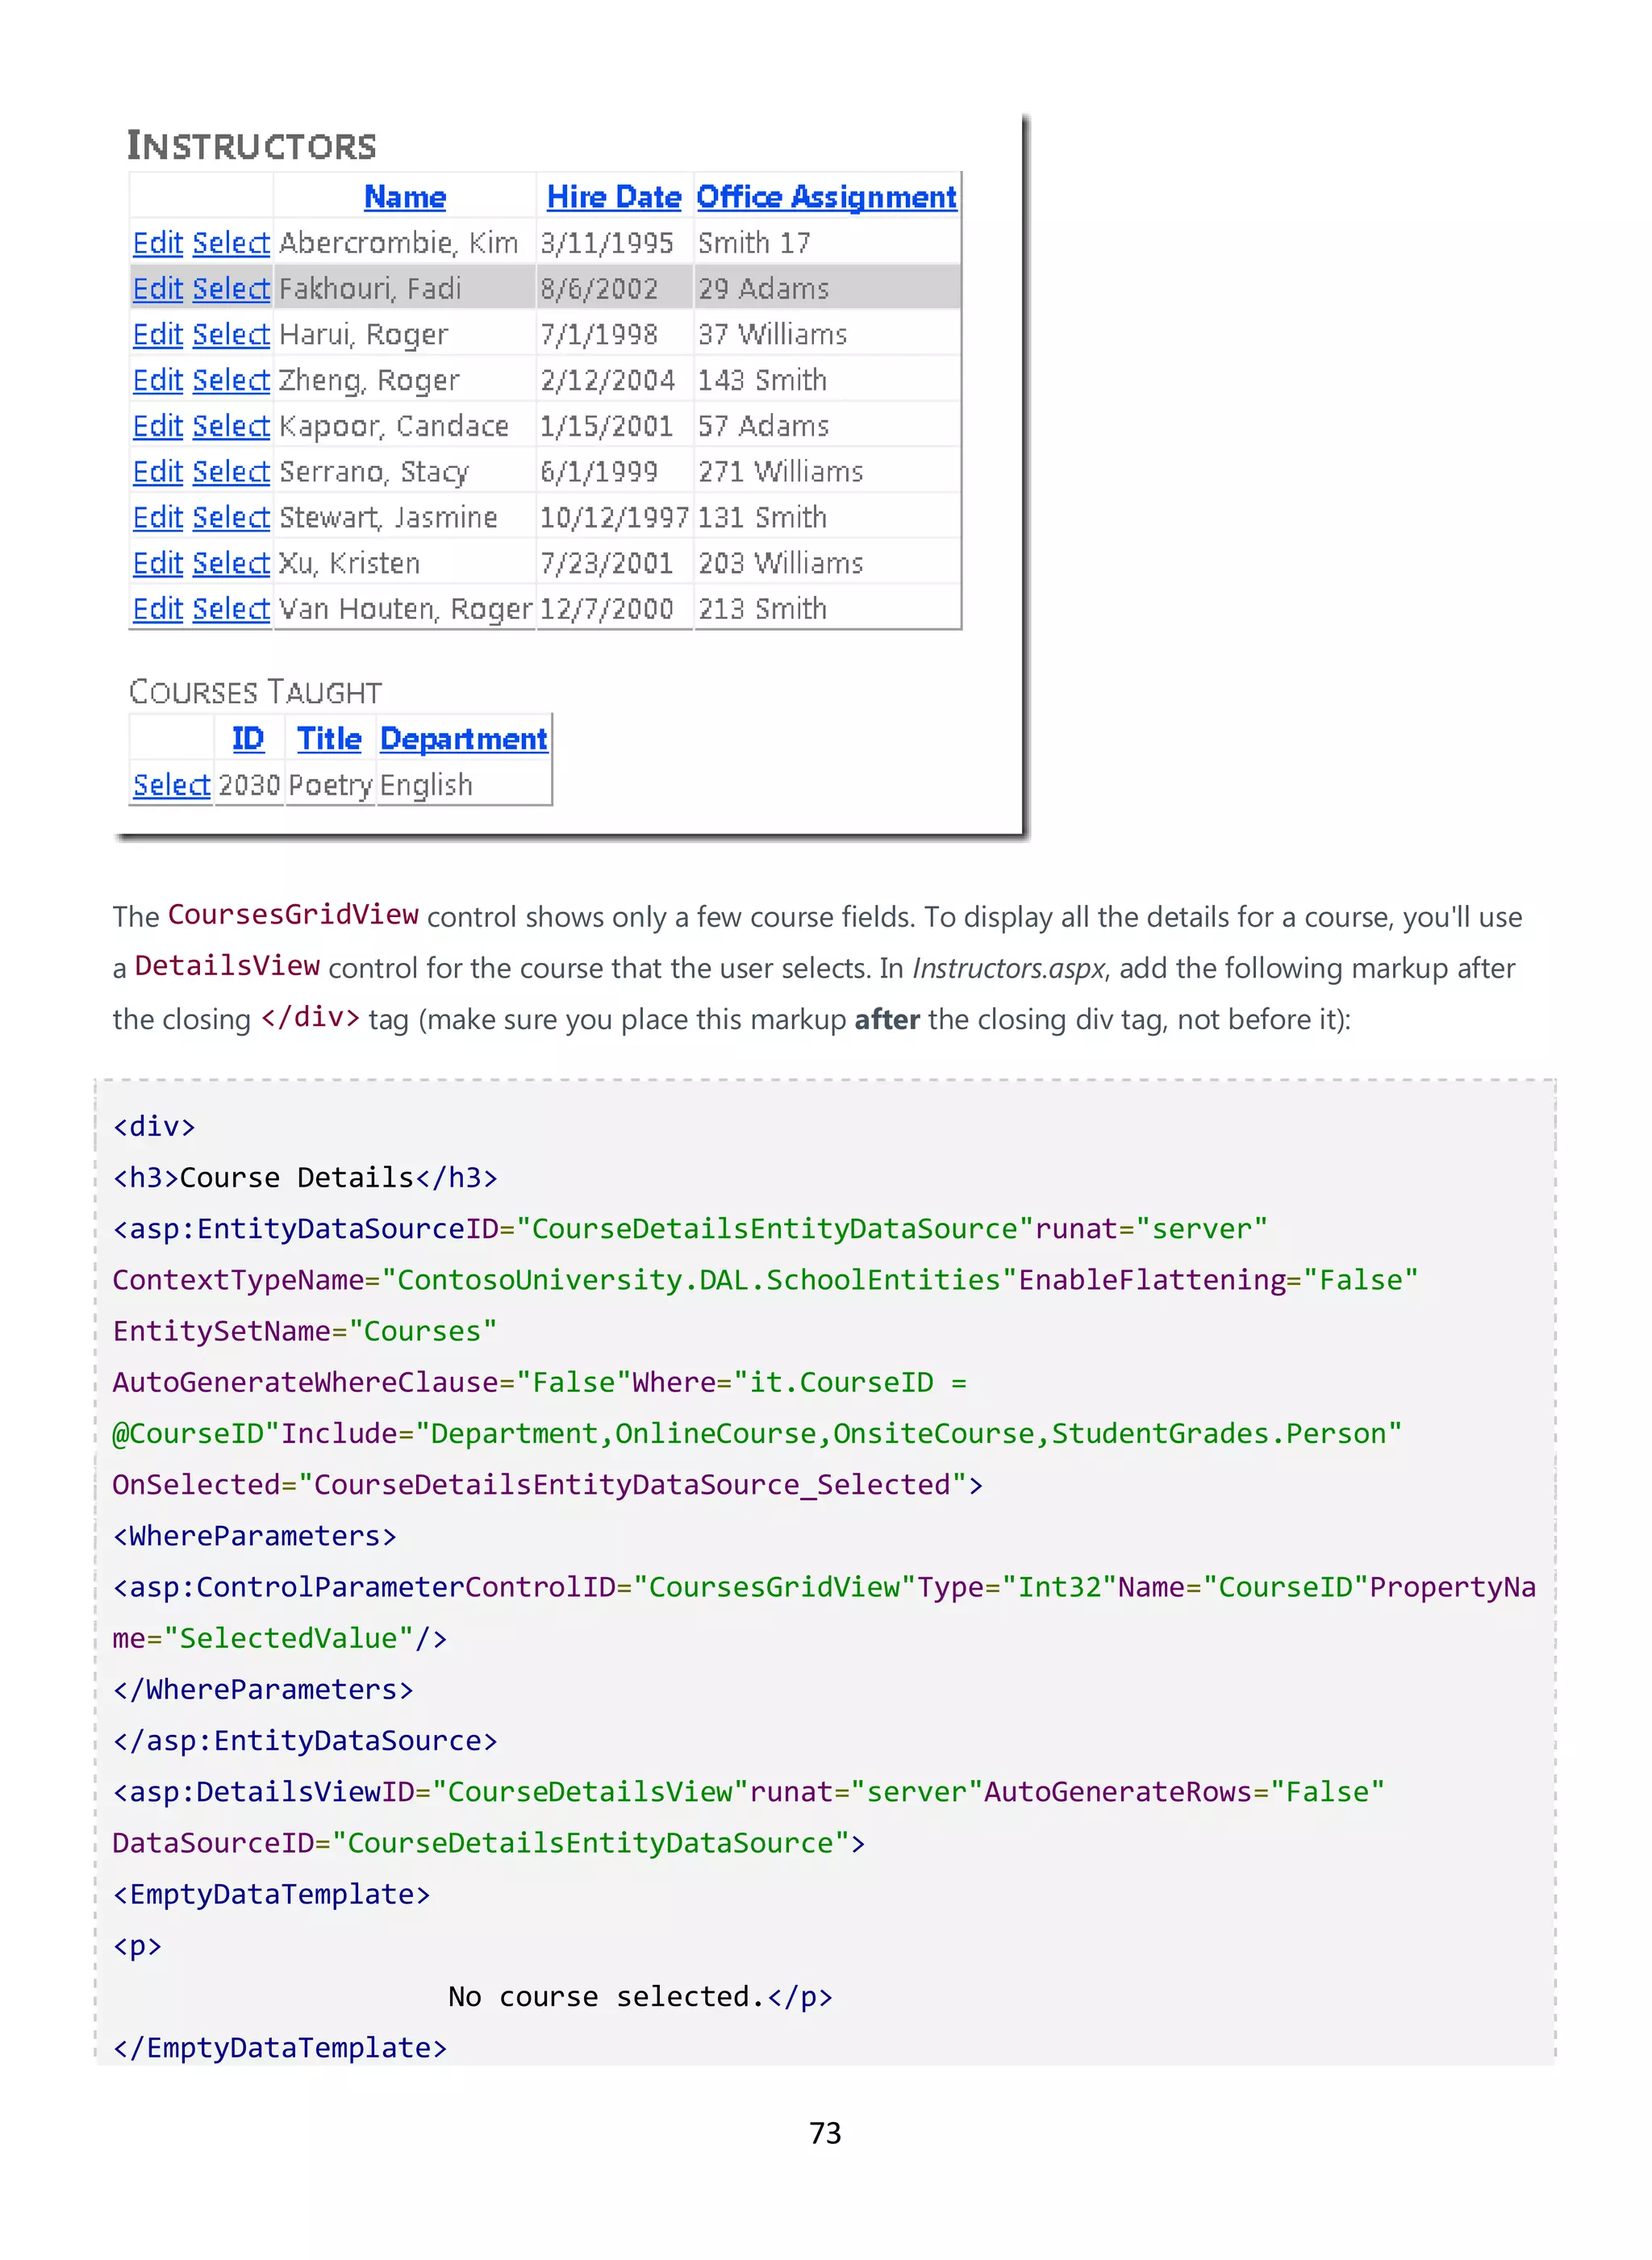Click the closing asp:EntityDataSource tag line
The image size is (1652, 2260).
point(306,1741)
